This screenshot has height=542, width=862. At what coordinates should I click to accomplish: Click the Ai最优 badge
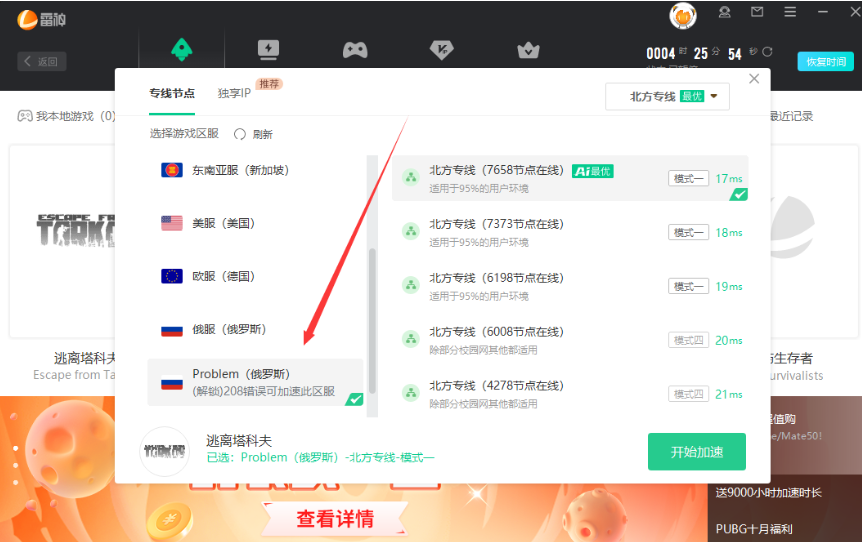[593, 172]
